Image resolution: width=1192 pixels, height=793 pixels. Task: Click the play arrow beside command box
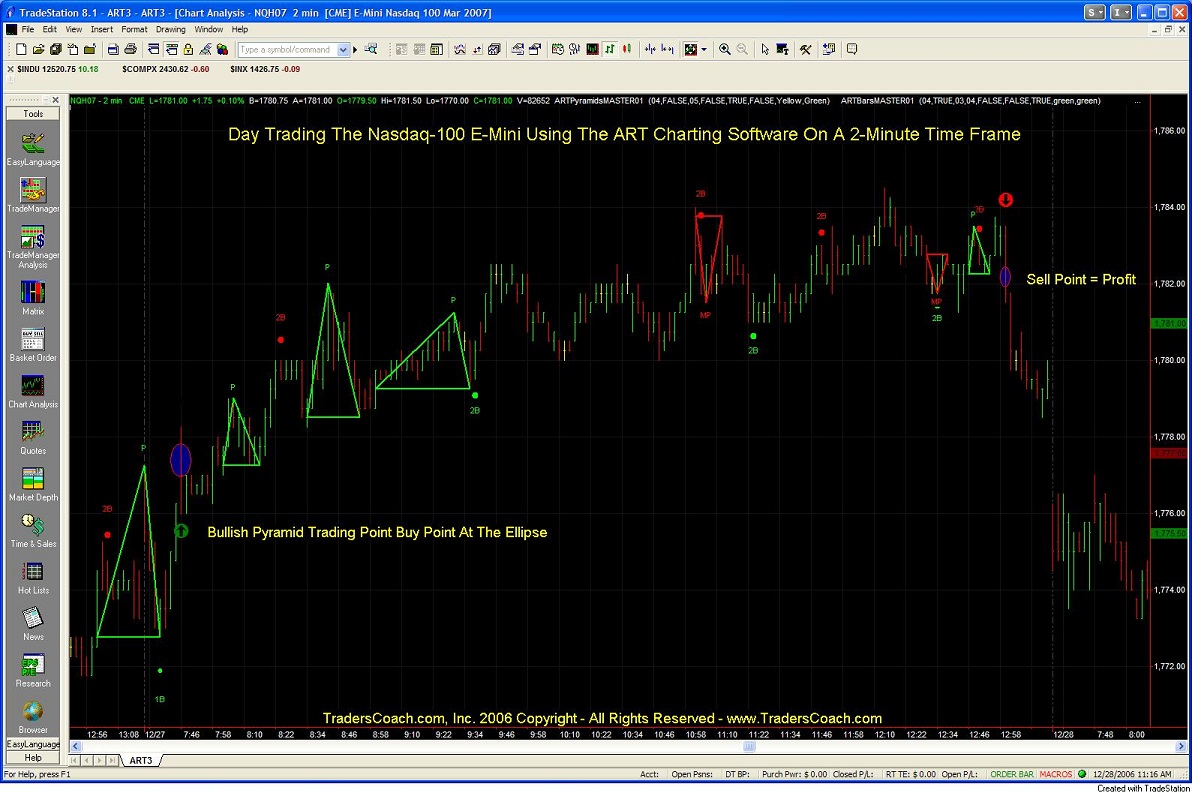pyautogui.click(x=355, y=50)
